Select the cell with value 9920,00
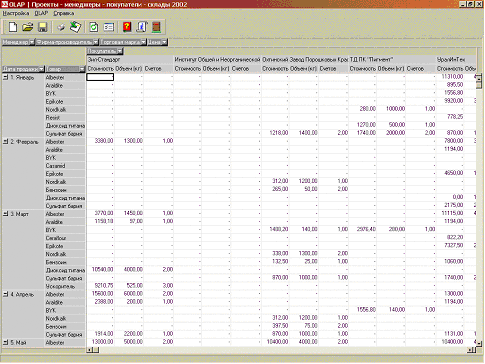Screen dimensions: 485x364 450,101
